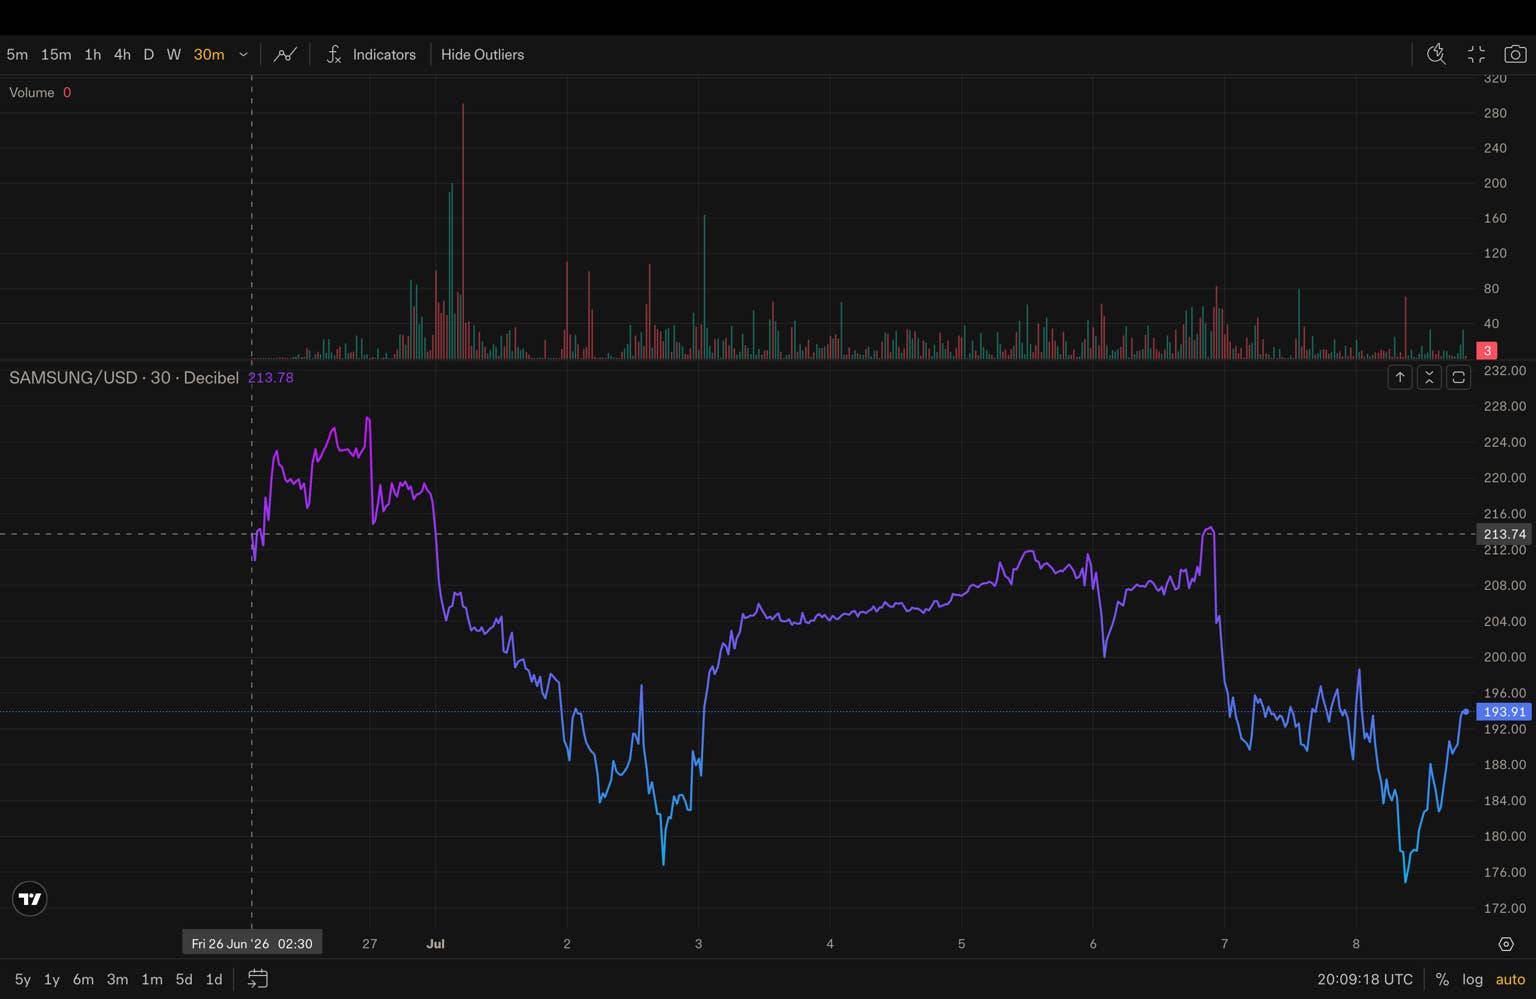Image resolution: width=1536 pixels, height=999 pixels.
Task: Click the Volume legend value 0
Action: 67,93
